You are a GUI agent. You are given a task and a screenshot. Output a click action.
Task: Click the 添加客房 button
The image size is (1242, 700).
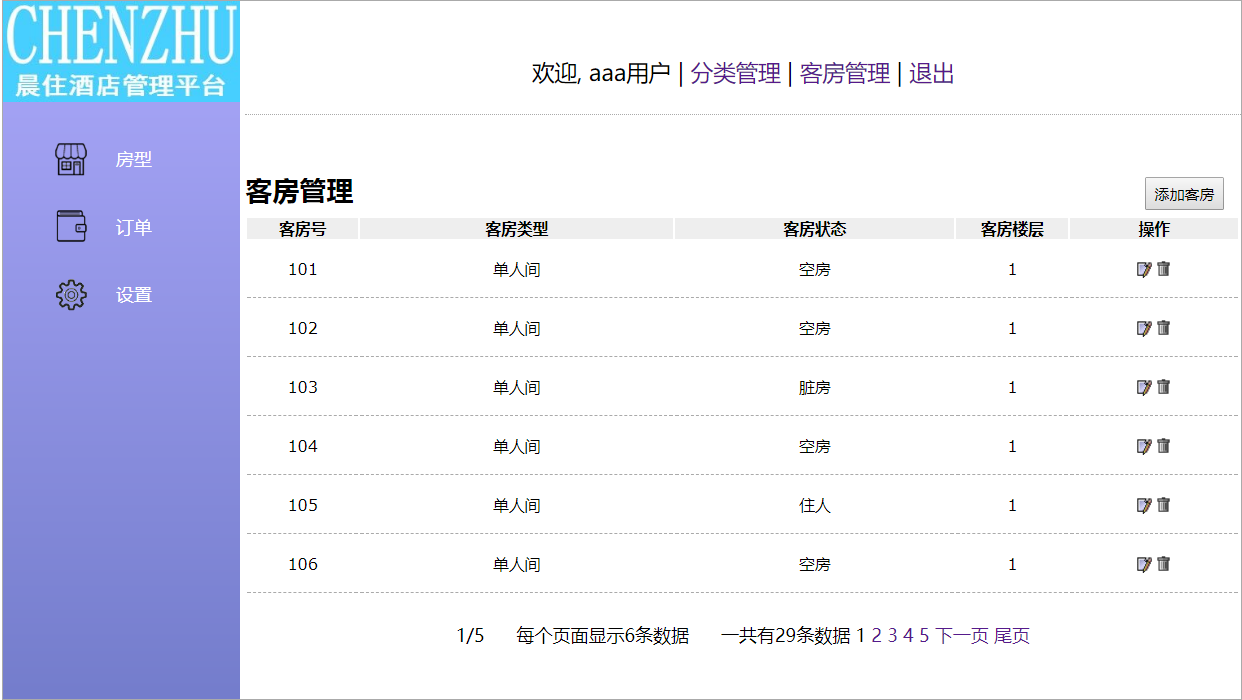pos(1184,194)
